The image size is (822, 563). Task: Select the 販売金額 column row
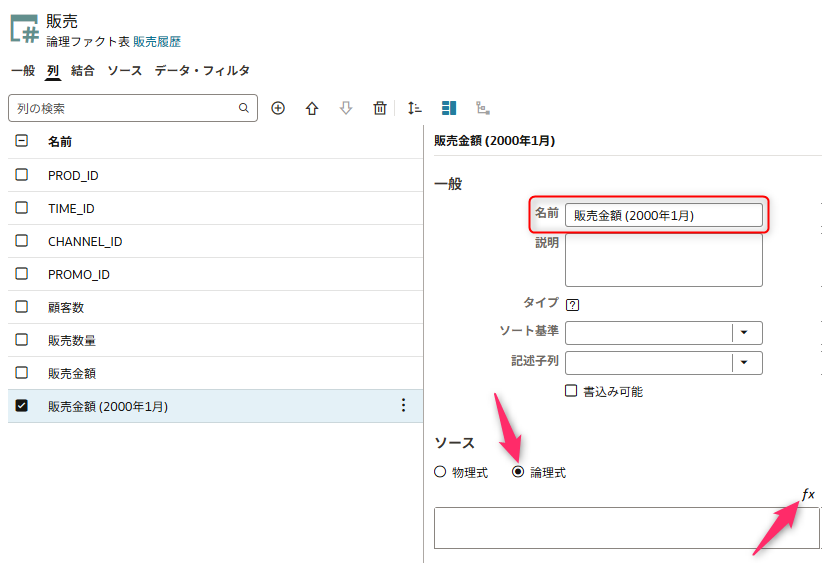click(x=215, y=373)
